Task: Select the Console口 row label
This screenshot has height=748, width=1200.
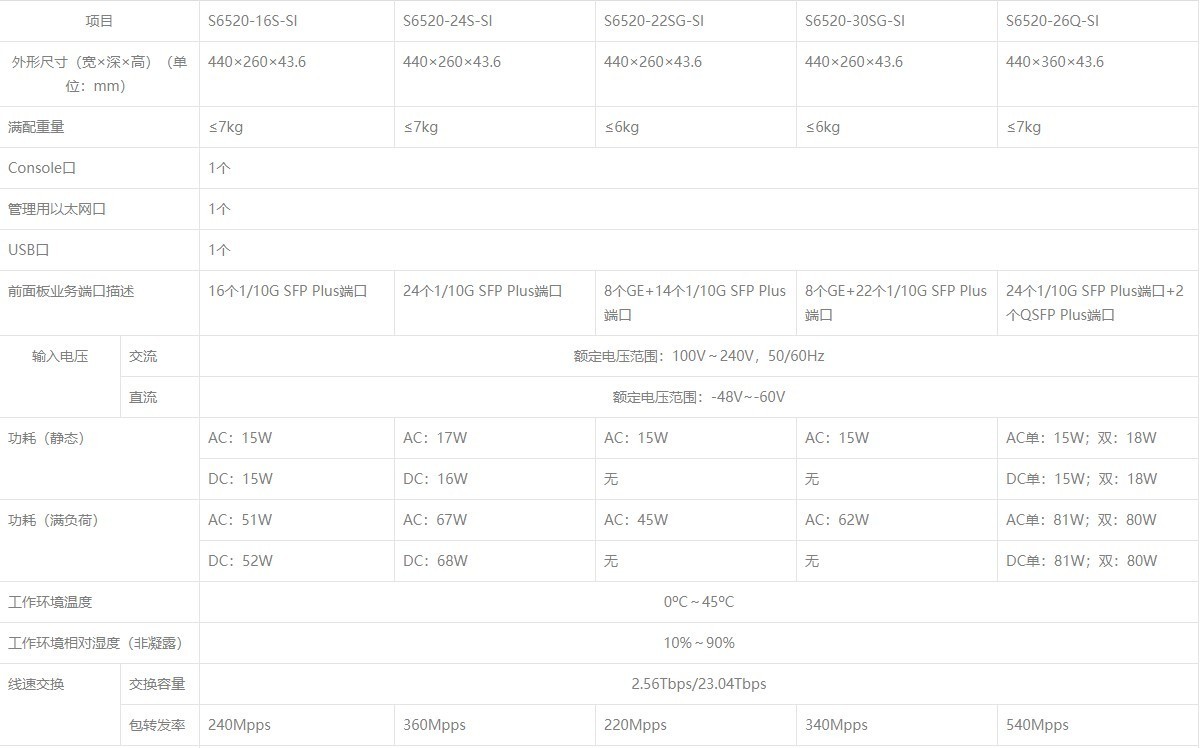Action: pyautogui.click(x=42, y=168)
